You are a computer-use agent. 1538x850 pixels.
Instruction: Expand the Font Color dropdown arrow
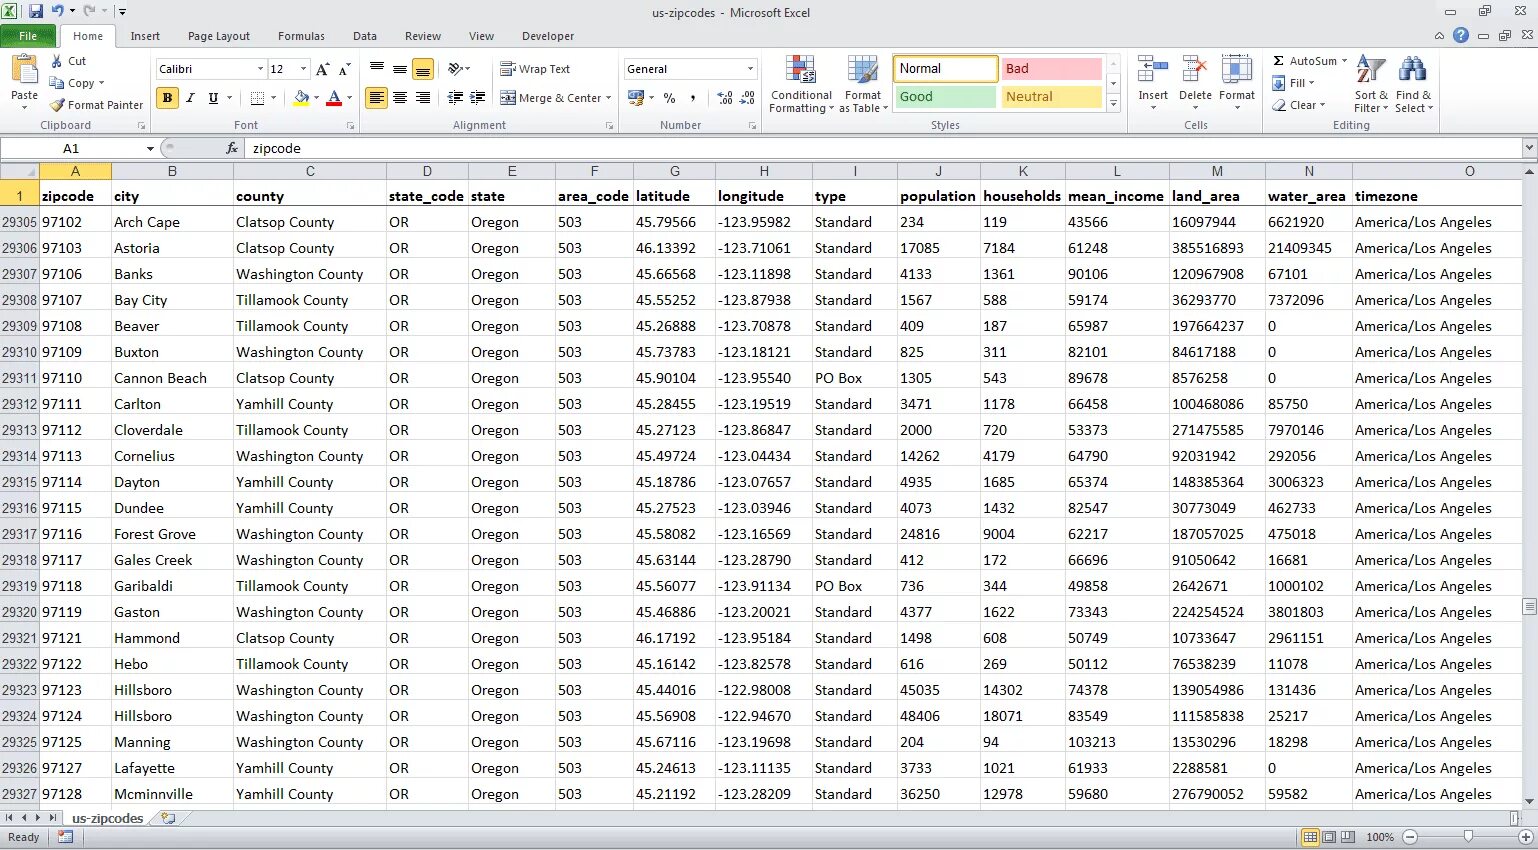349,98
